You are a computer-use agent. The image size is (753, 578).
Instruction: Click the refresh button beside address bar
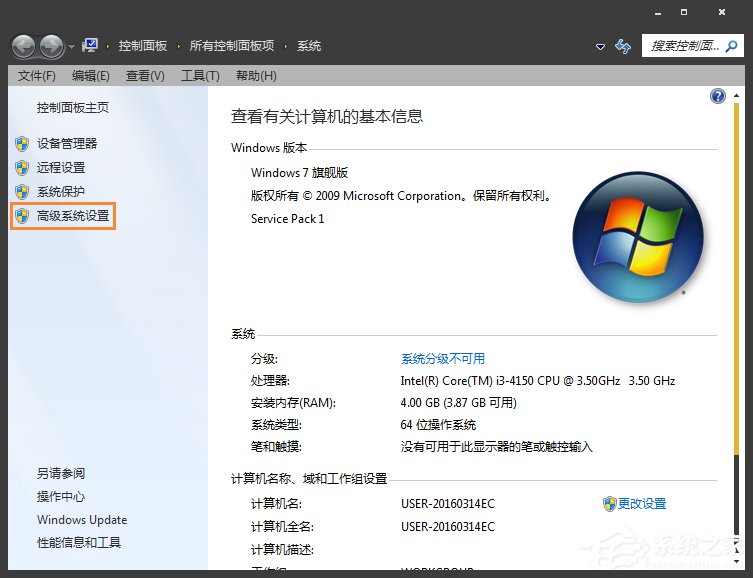623,47
